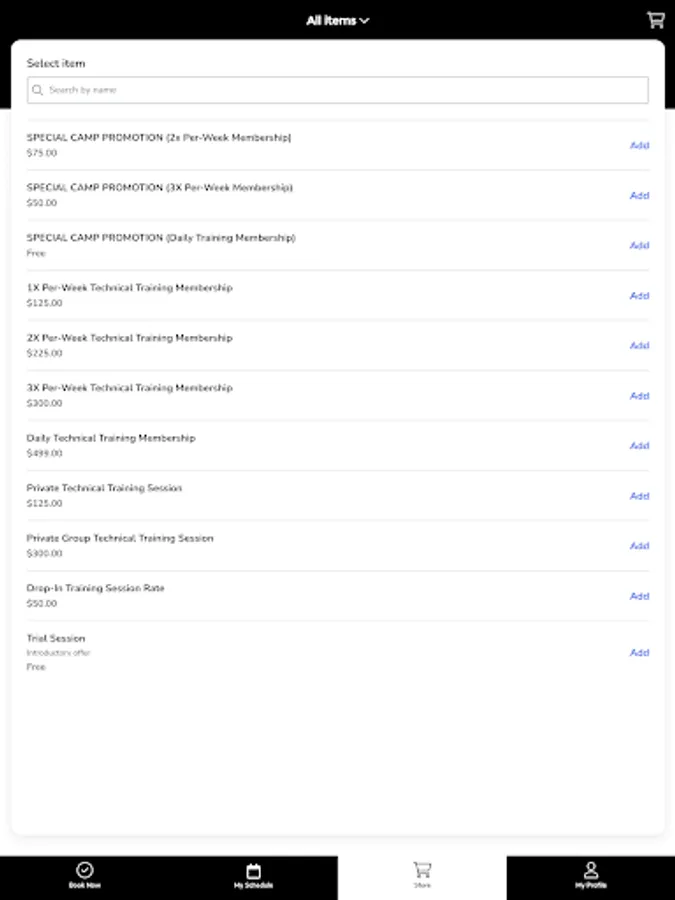Viewport: 675px width, 900px height.
Task: Add Private Technical Training Session
Action: tap(639, 496)
